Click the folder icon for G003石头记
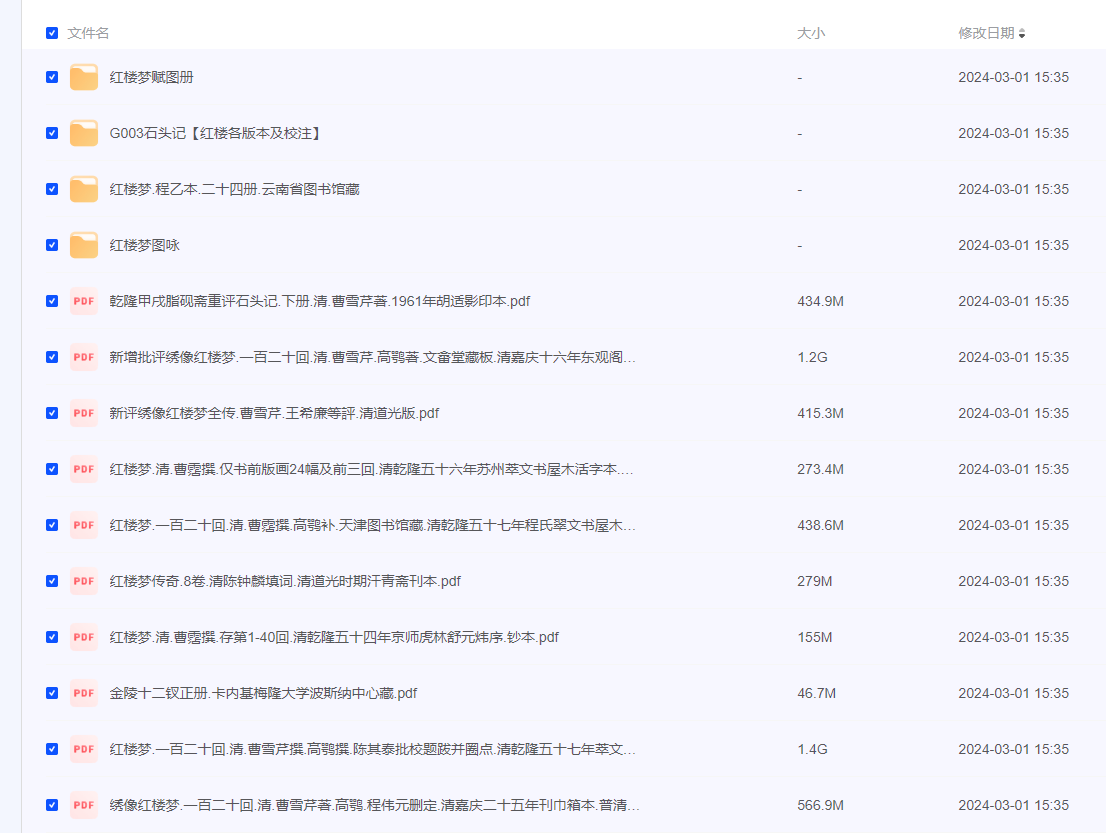The image size is (1106, 833). 84,133
